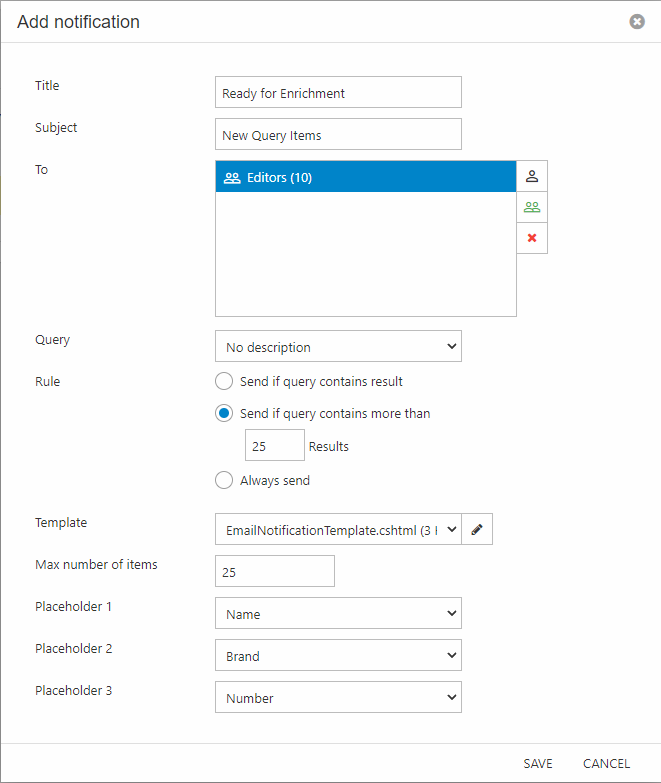Click the add single user icon
Screen dimensions: 661x783
click(x=532, y=176)
